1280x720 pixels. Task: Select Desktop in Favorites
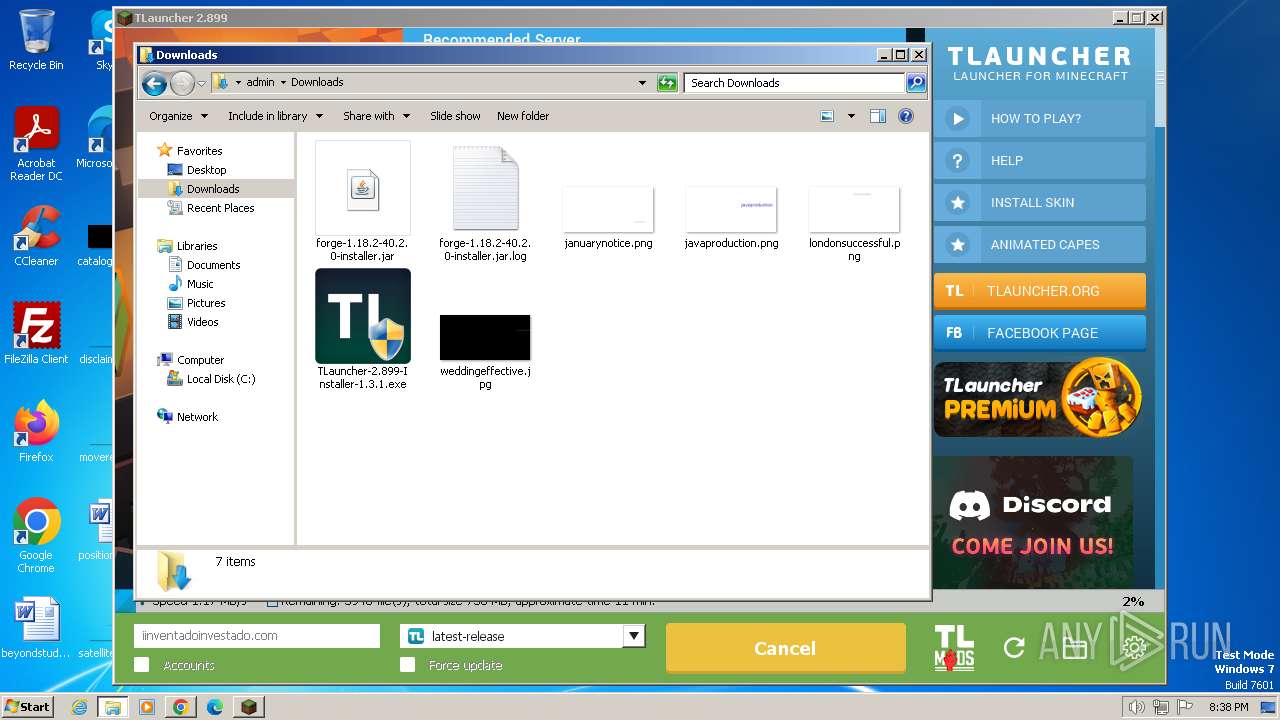[x=206, y=170]
